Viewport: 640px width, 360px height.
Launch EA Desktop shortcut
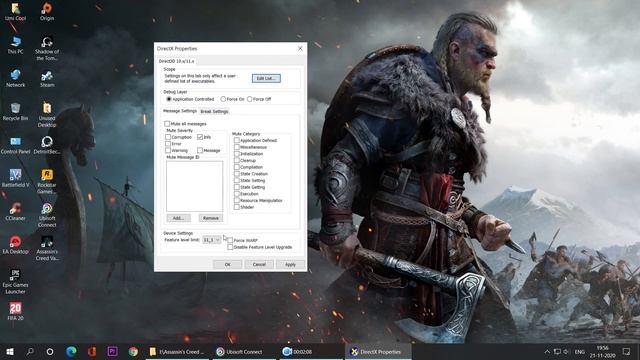tap(16, 245)
